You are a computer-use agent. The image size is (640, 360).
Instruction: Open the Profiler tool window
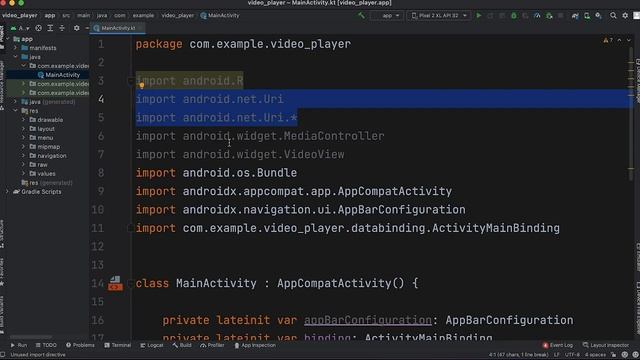tap(212, 345)
